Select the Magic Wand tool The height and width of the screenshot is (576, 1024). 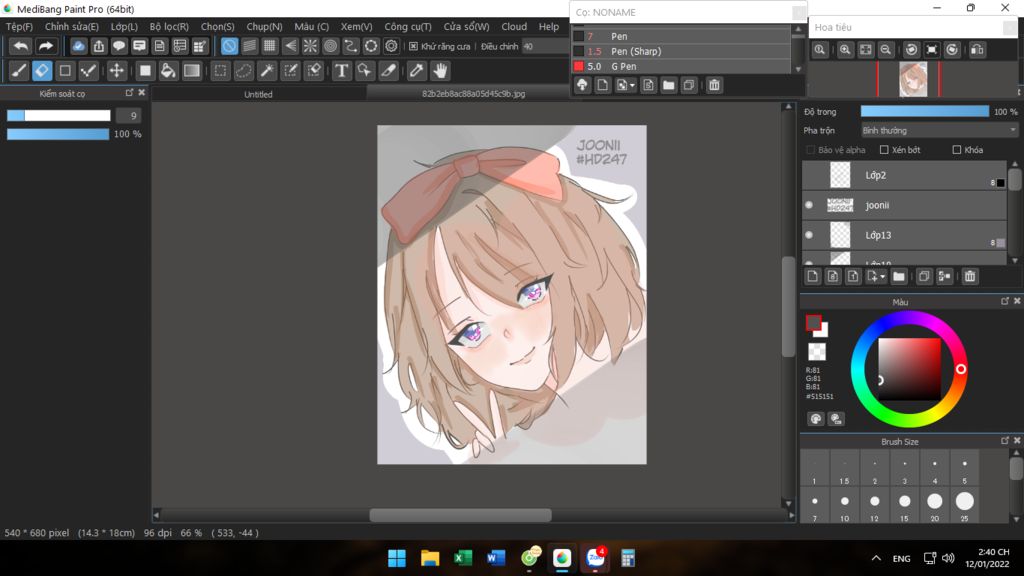(267, 71)
